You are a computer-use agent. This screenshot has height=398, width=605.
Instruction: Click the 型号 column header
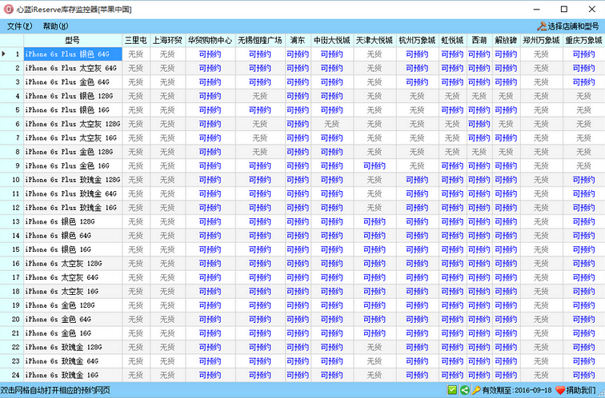(73, 40)
